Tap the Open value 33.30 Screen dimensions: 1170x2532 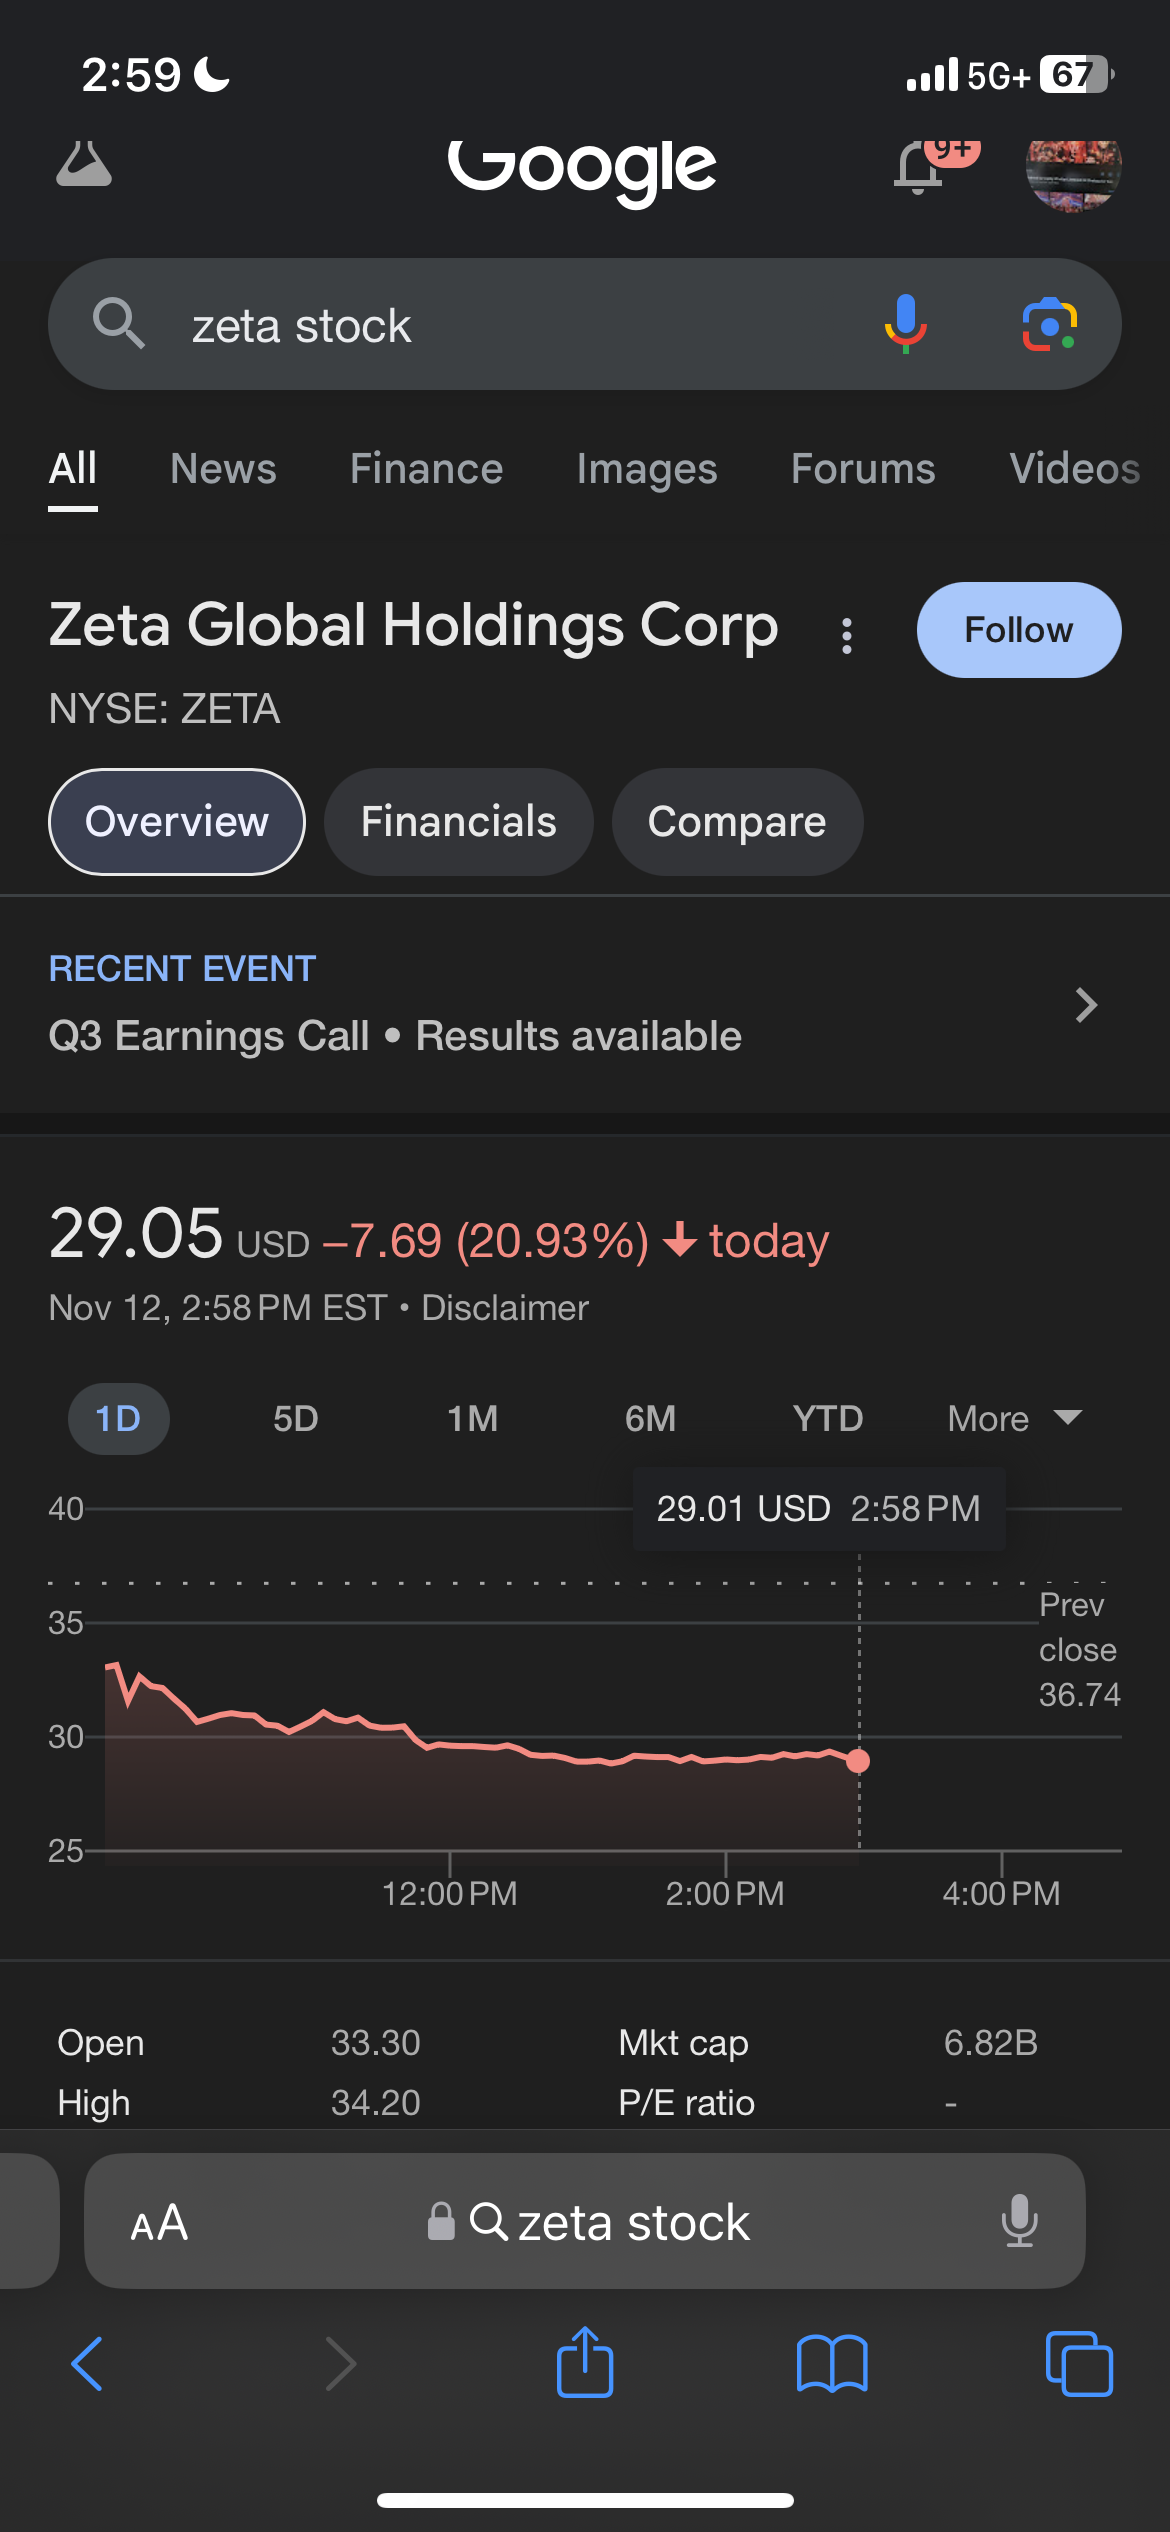(x=376, y=2043)
